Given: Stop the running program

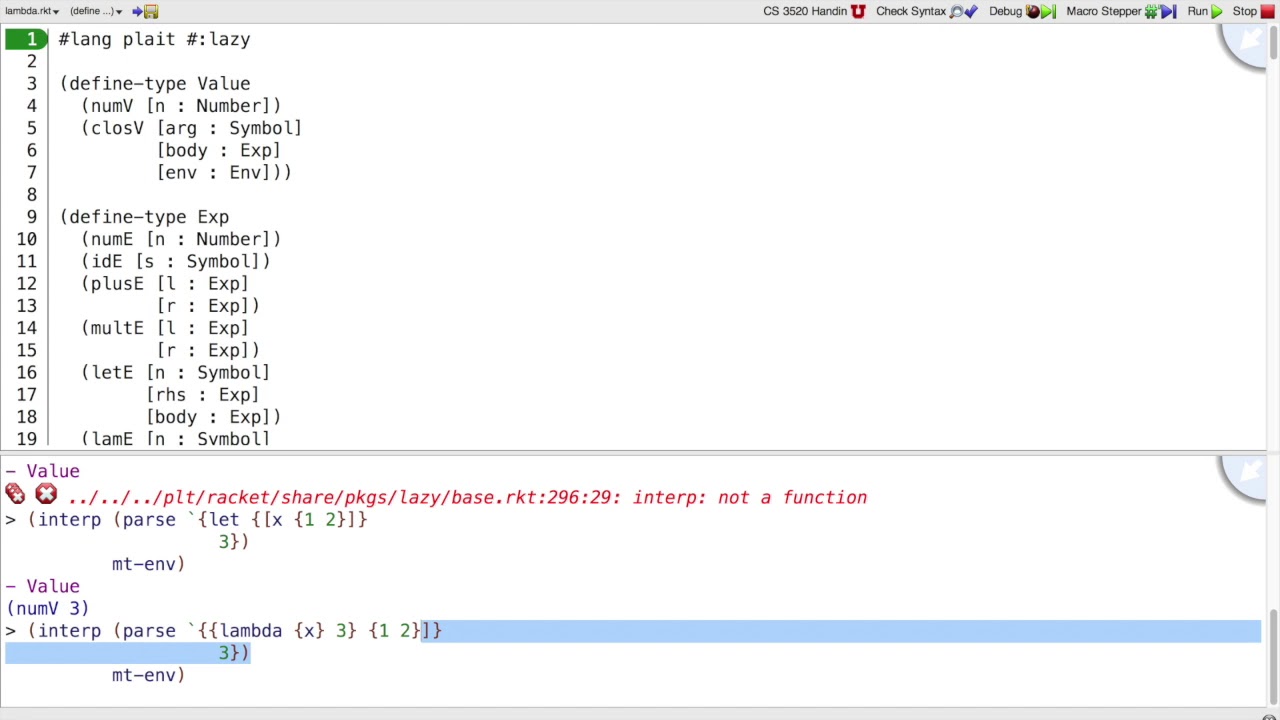Looking at the screenshot, I should (1253, 11).
